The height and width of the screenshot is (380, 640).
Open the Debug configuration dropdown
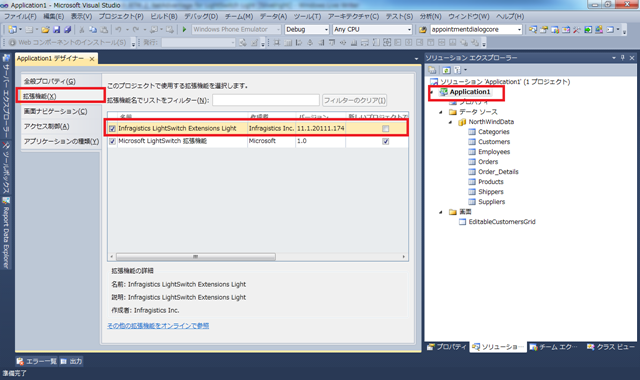click(x=307, y=29)
